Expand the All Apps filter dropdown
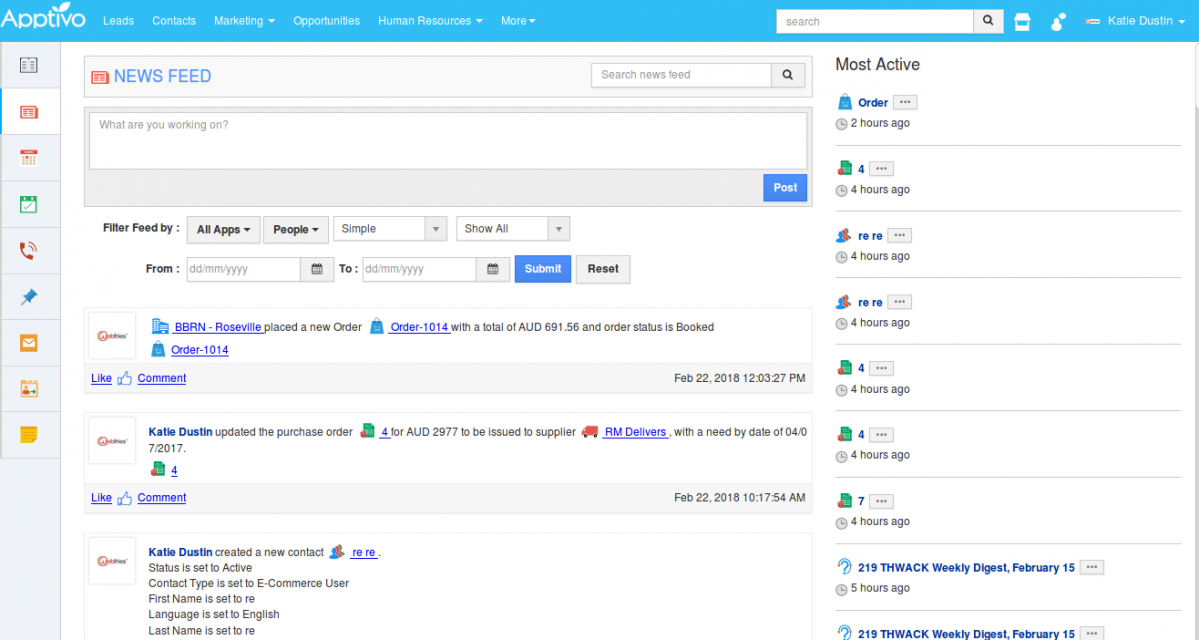This screenshot has width=1199, height=640. (223, 230)
